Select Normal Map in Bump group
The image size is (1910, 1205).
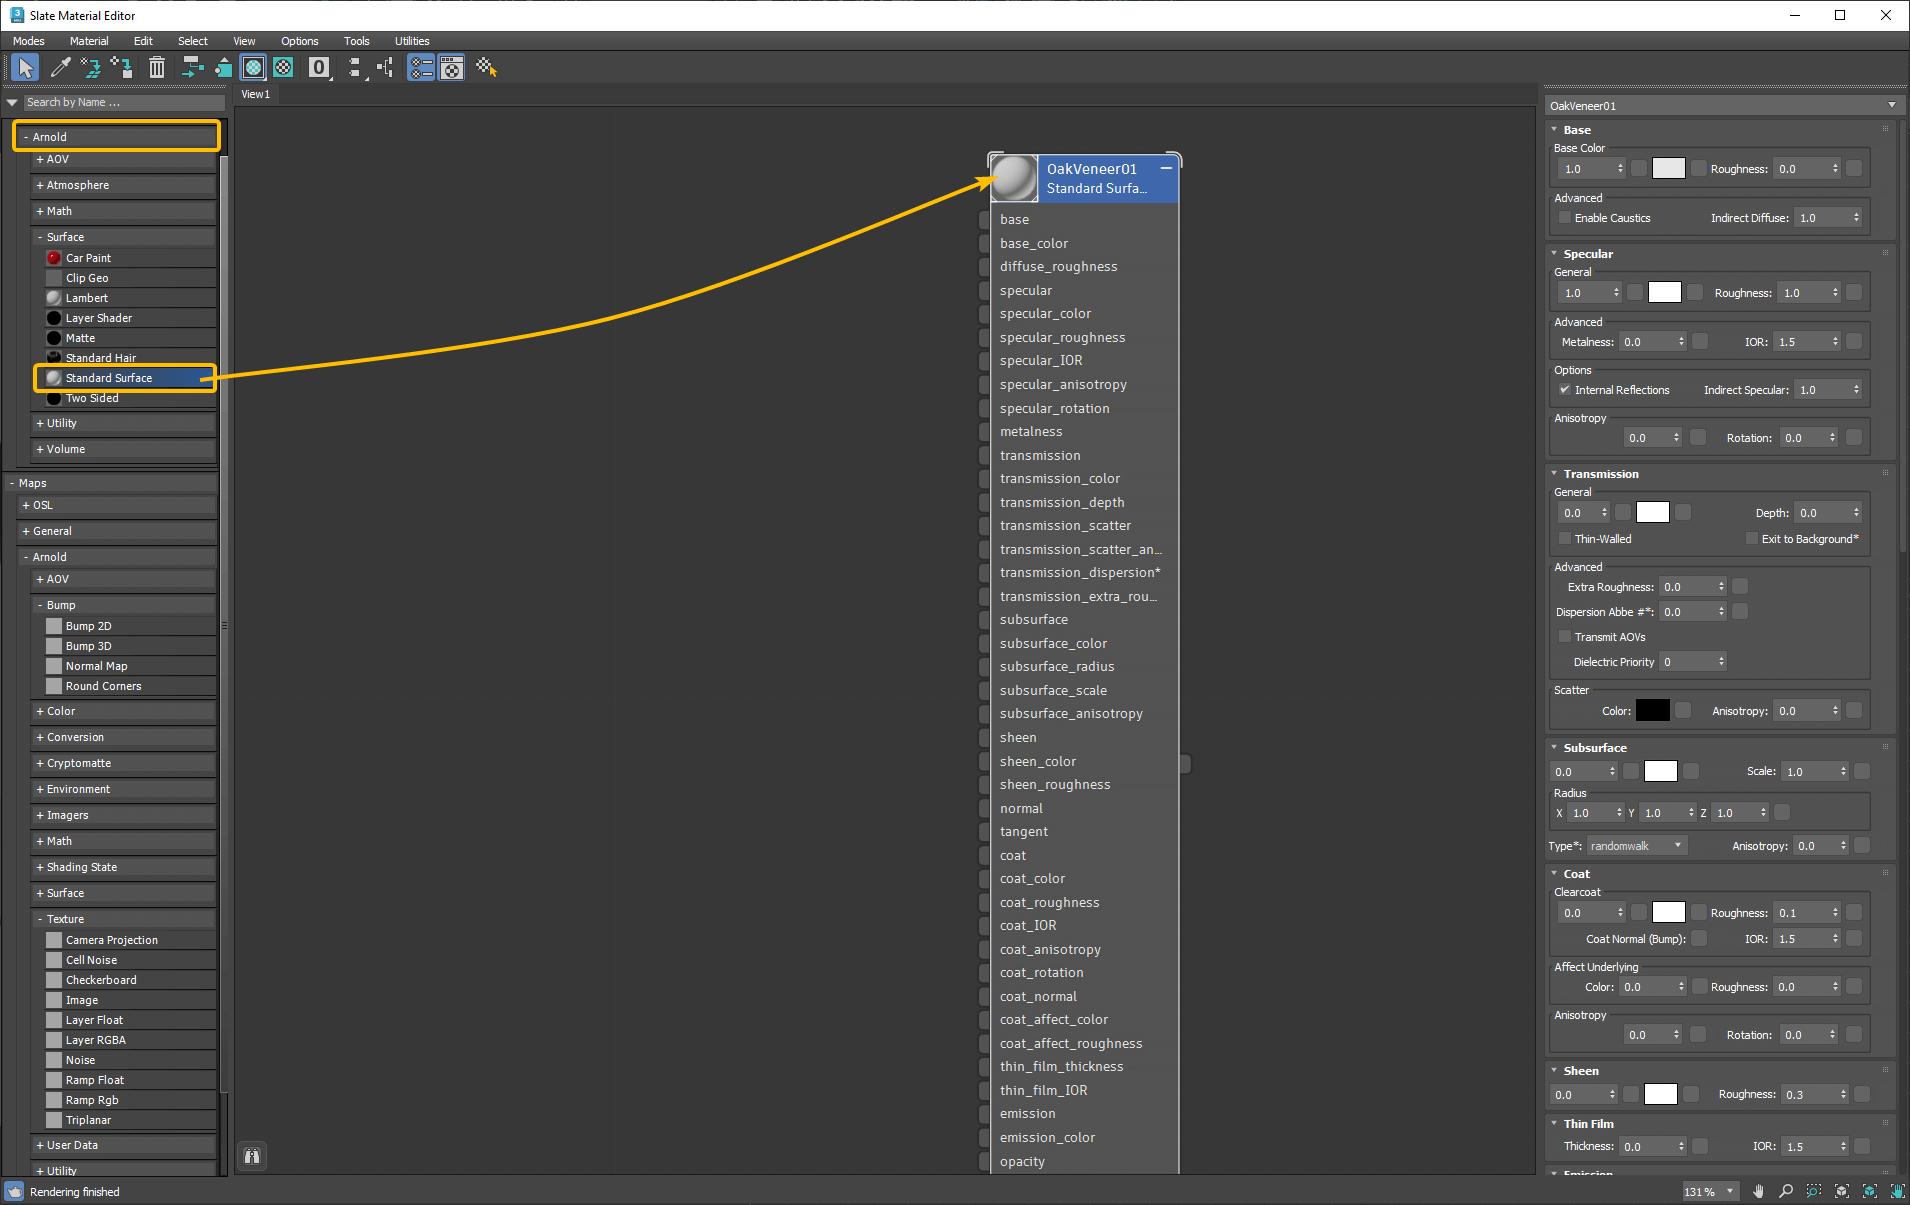[x=130, y=666]
